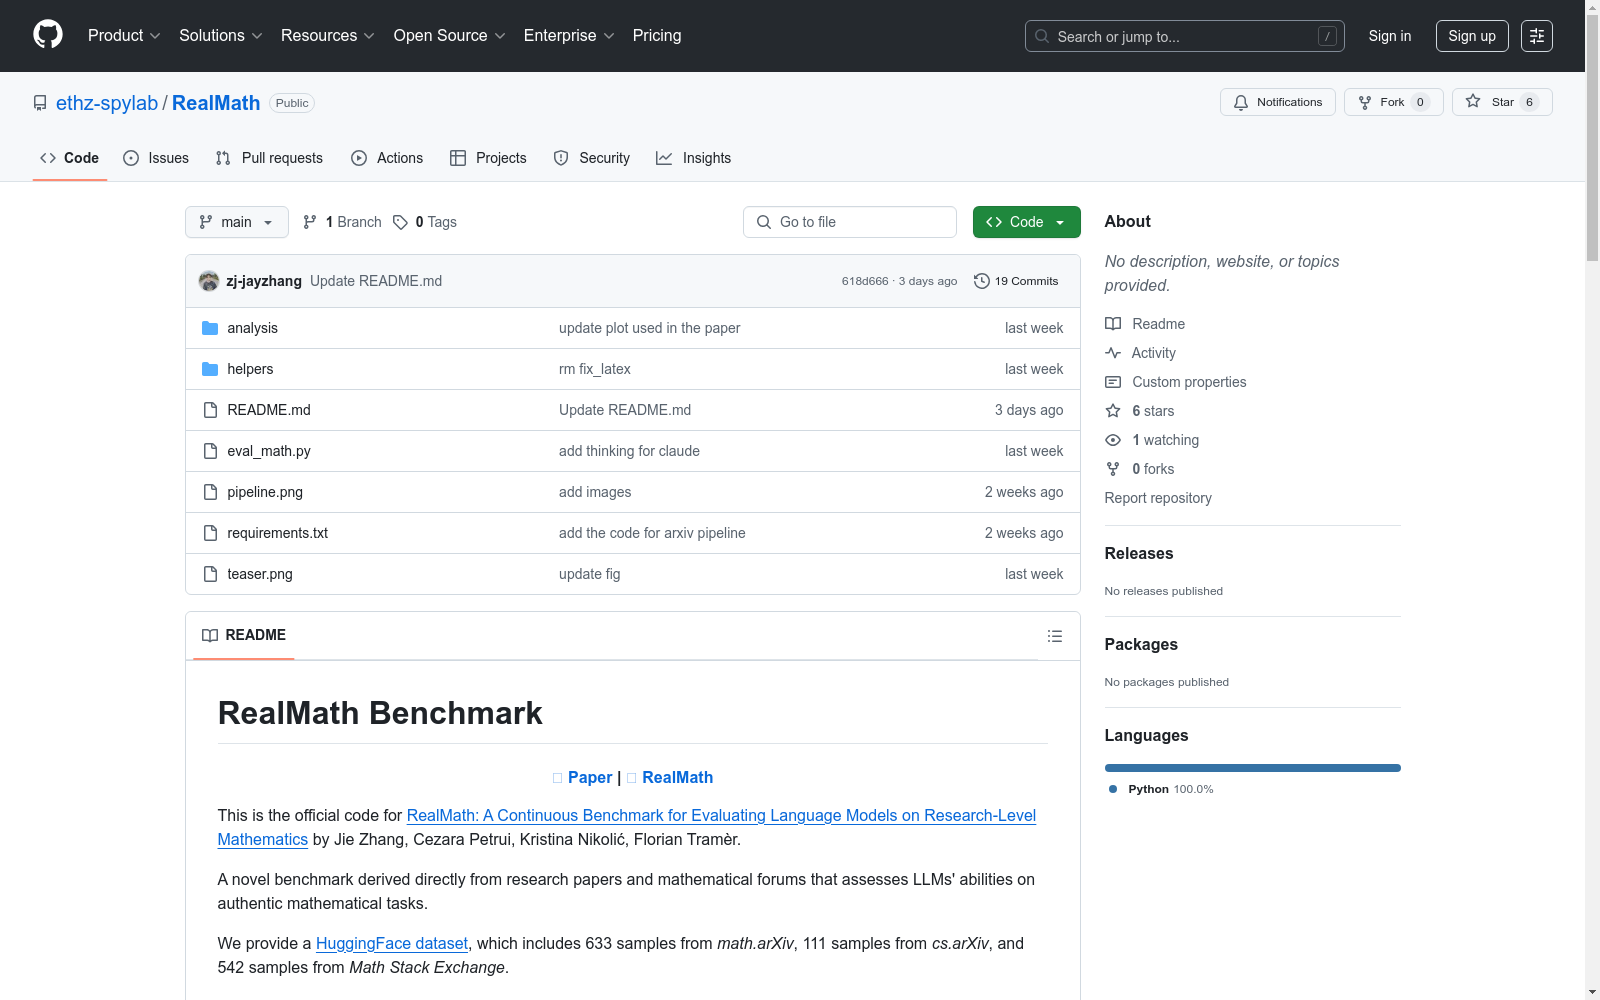Expand the Solutions menu

pyautogui.click(x=221, y=35)
